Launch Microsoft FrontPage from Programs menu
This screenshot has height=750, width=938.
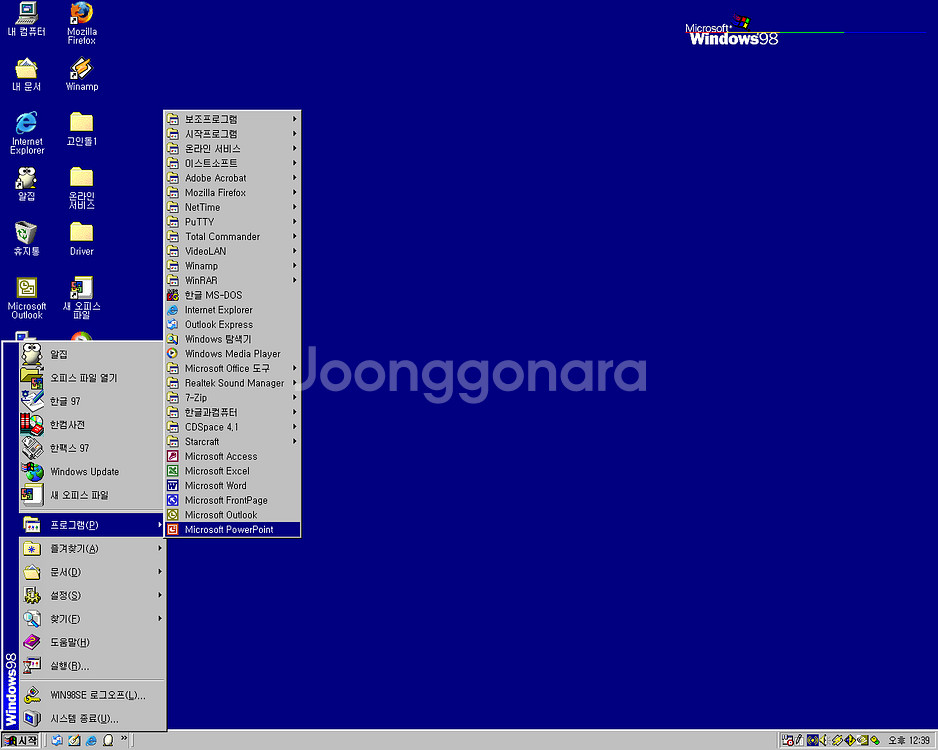point(233,500)
